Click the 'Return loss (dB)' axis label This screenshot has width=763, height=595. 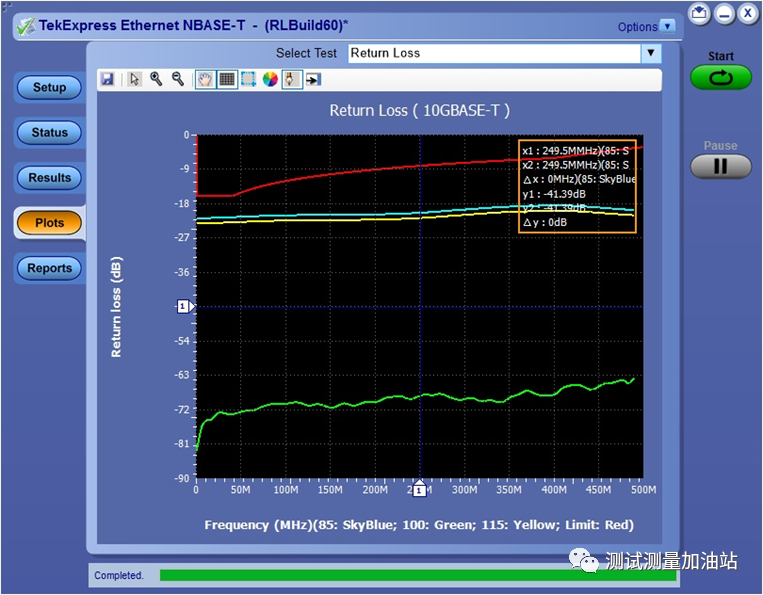coord(116,307)
